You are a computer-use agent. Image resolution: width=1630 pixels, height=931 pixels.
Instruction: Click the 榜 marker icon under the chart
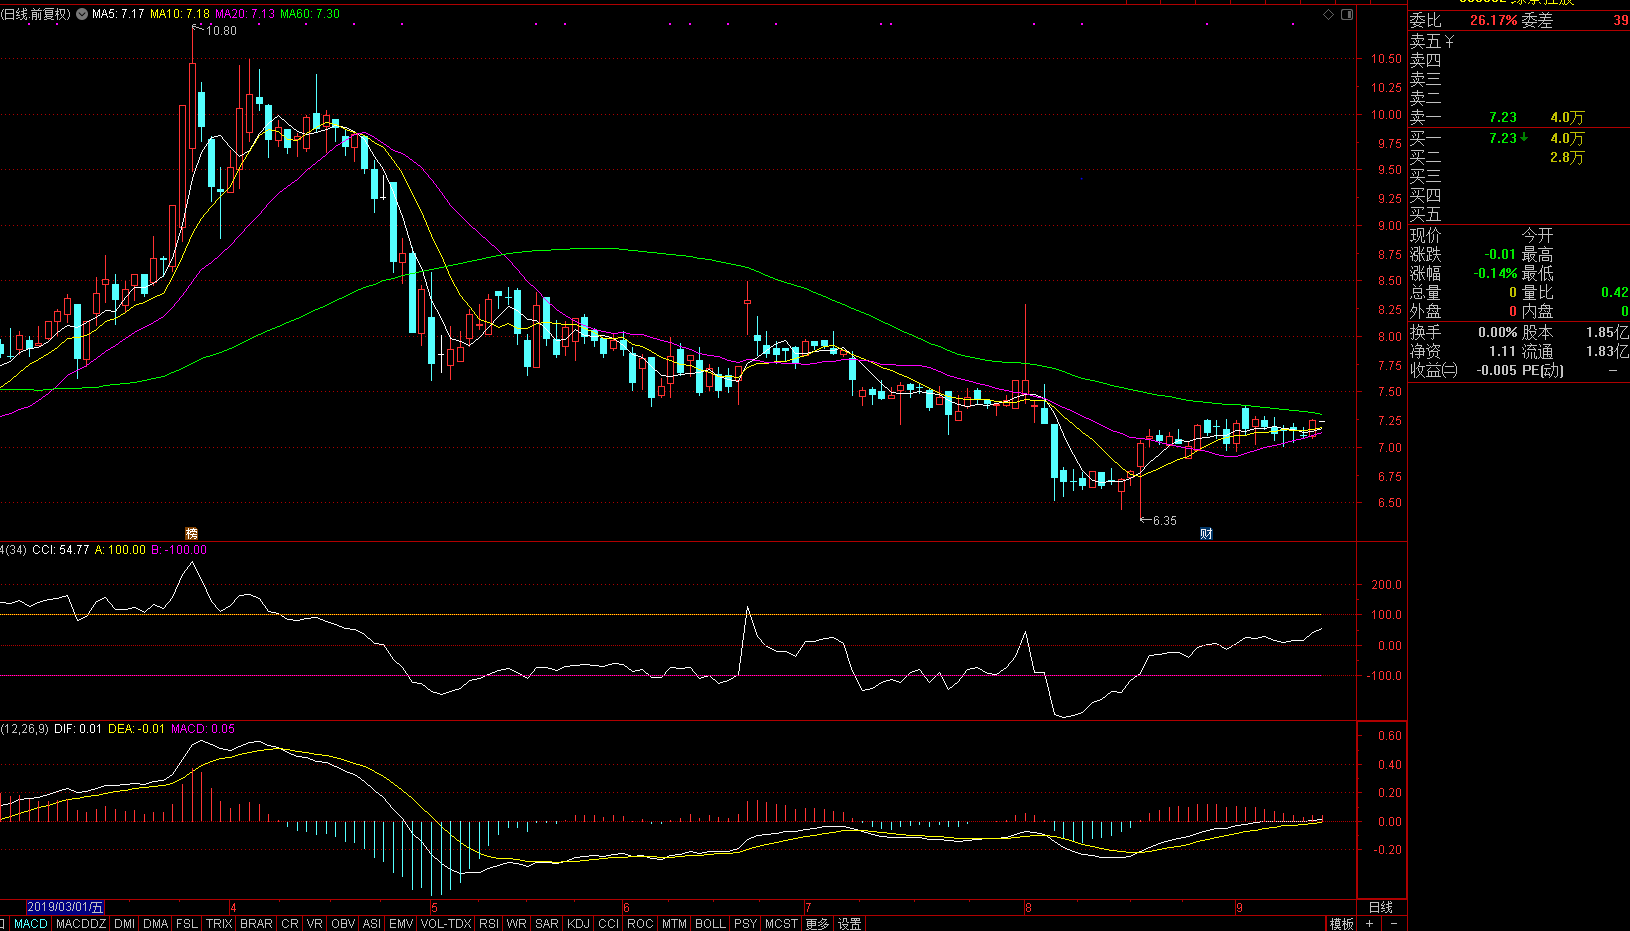pyautogui.click(x=191, y=534)
